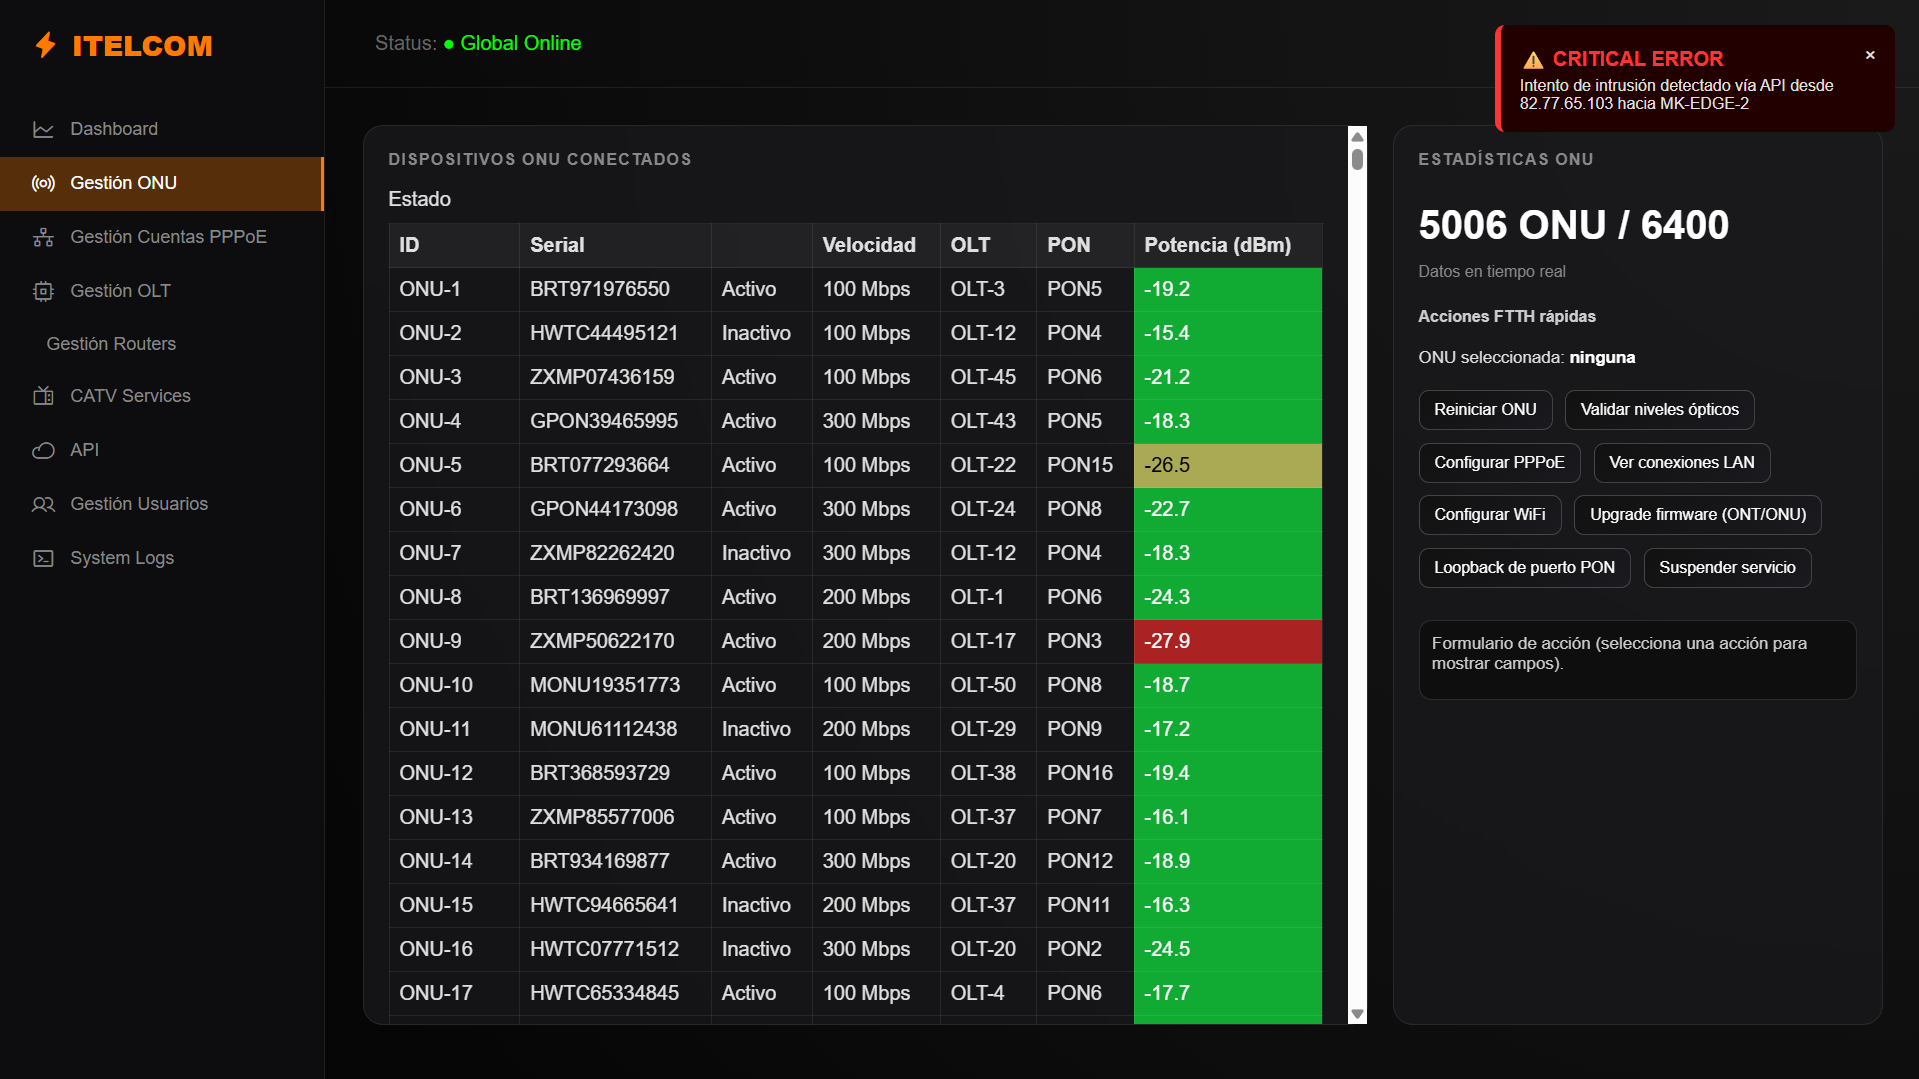The height and width of the screenshot is (1079, 1919).
Task: Click Loopback de puerto PON button
Action: (1524, 568)
